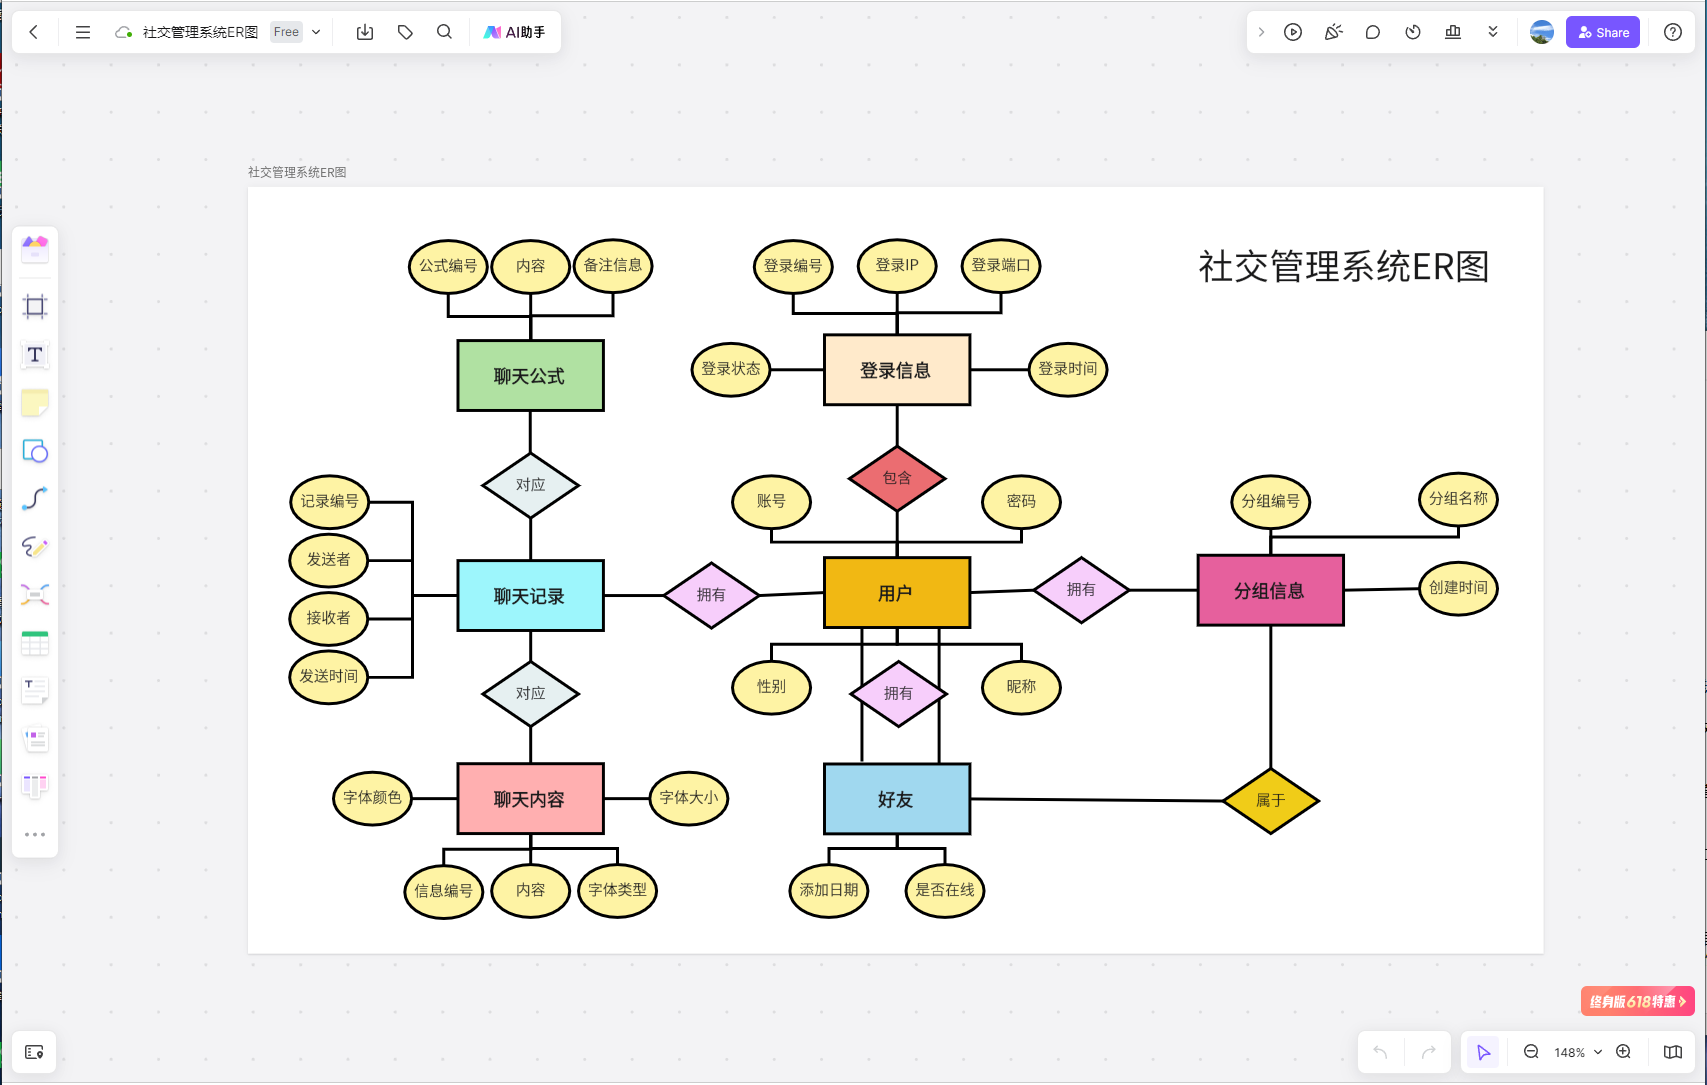Go back with the left arrow icon
Viewport: 1707px width, 1085px height.
[34, 32]
